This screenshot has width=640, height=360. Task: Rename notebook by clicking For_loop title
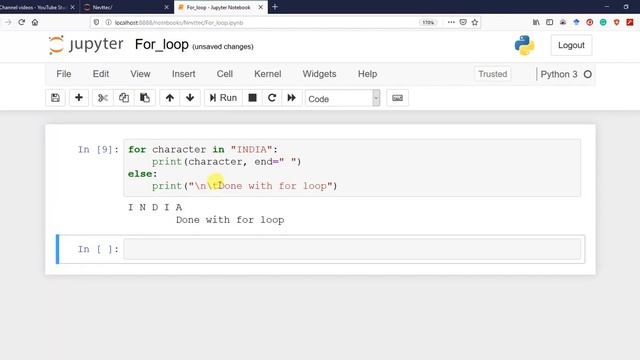coord(162,44)
